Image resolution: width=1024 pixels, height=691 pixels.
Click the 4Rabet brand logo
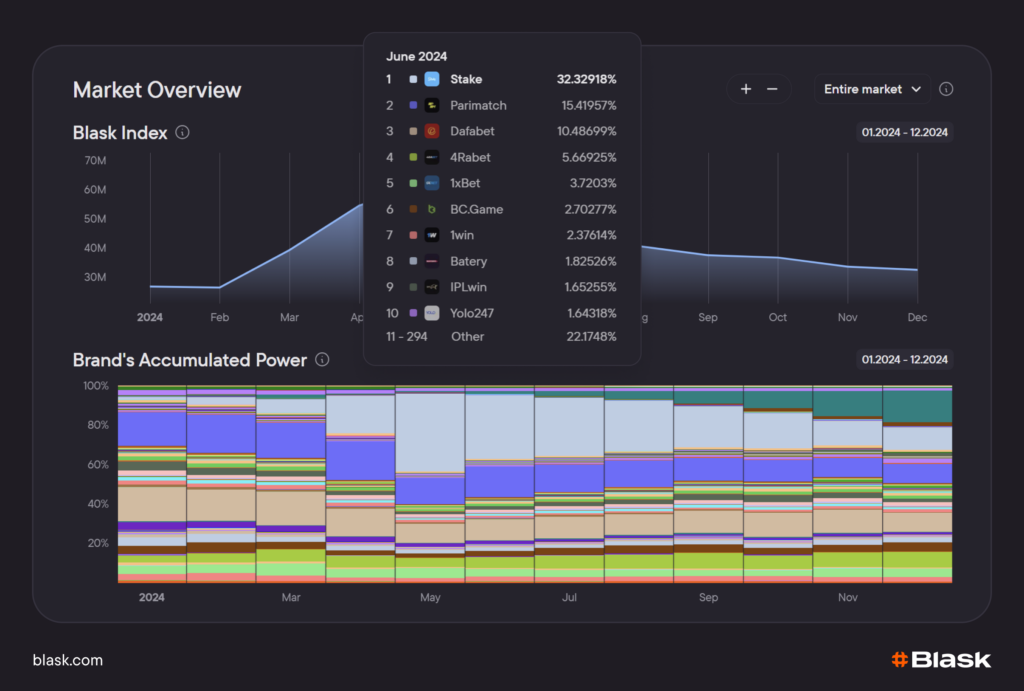tap(432, 157)
